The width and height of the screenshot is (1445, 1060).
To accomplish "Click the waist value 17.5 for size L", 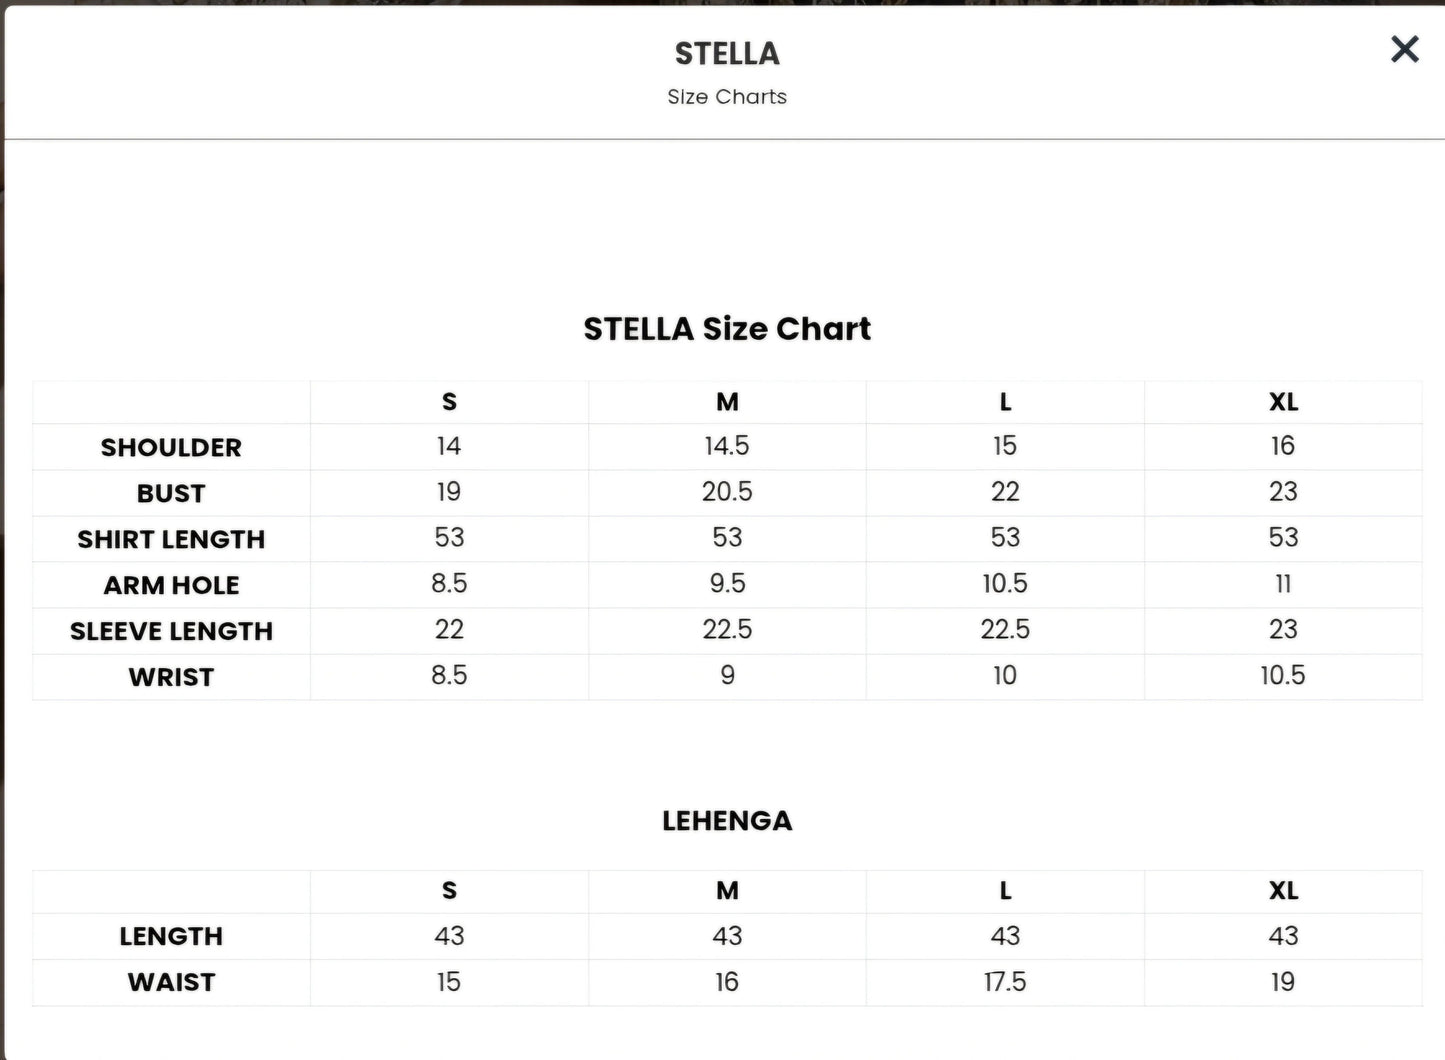I will 1005,982.
